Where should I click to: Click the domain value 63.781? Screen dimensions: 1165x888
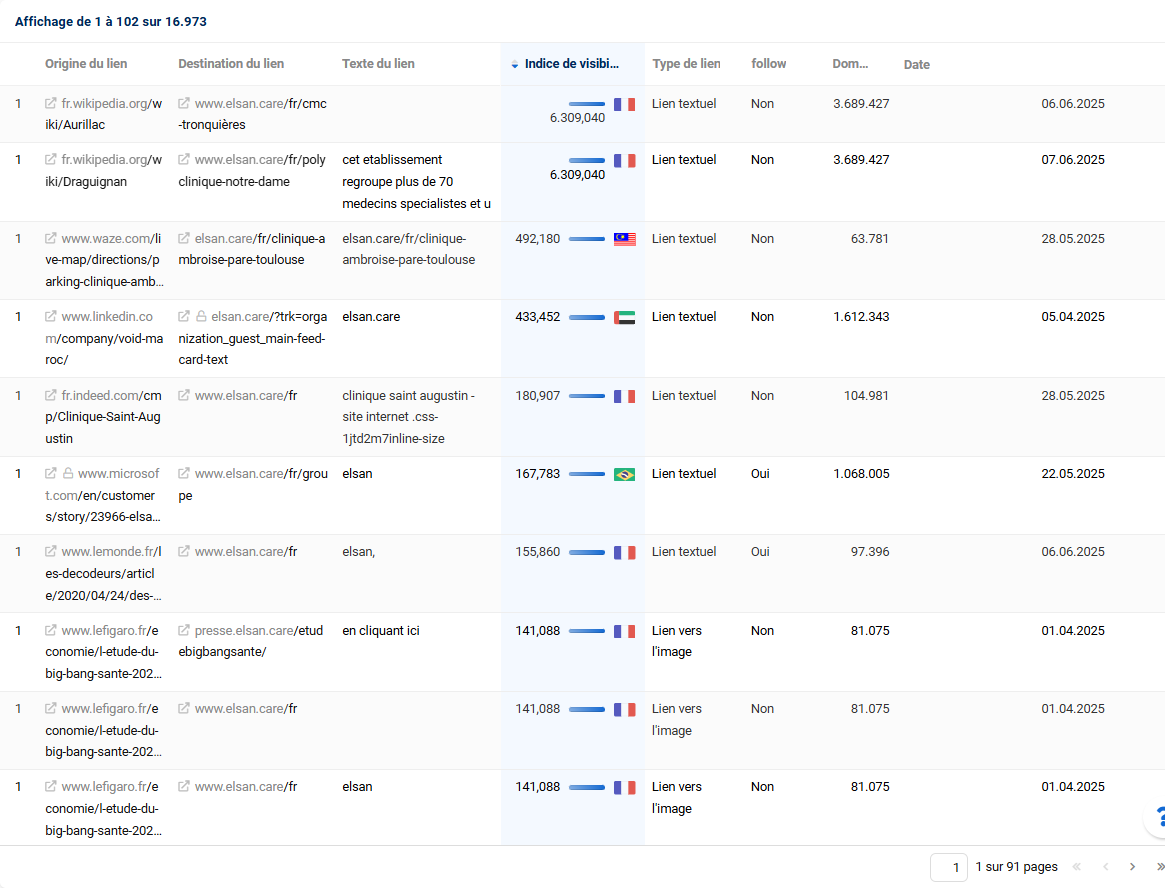(870, 239)
